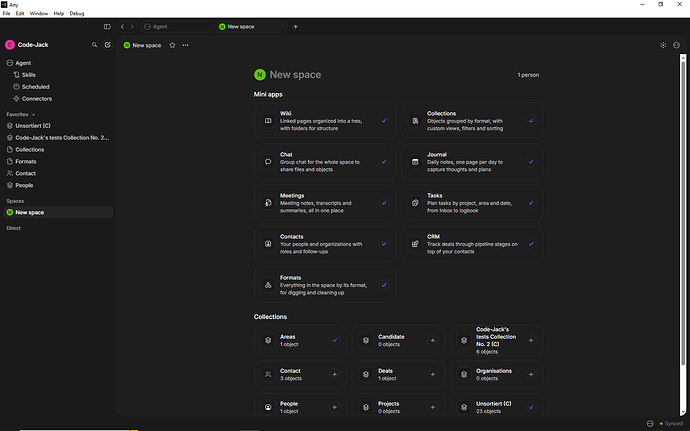The image size is (690, 431).
Task: Uncheck the Collections mini app
Action: (x=531, y=121)
